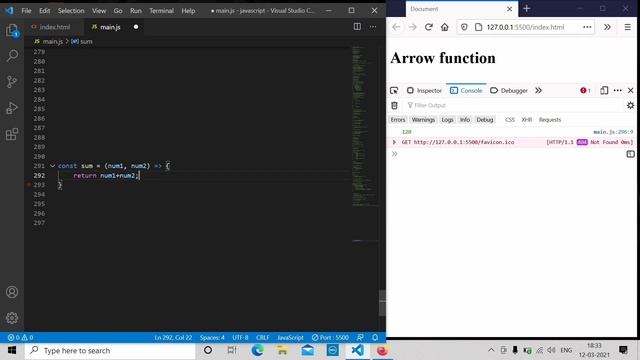
Task: Open the Firefox hamburger menu
Action: pos(627,27)
